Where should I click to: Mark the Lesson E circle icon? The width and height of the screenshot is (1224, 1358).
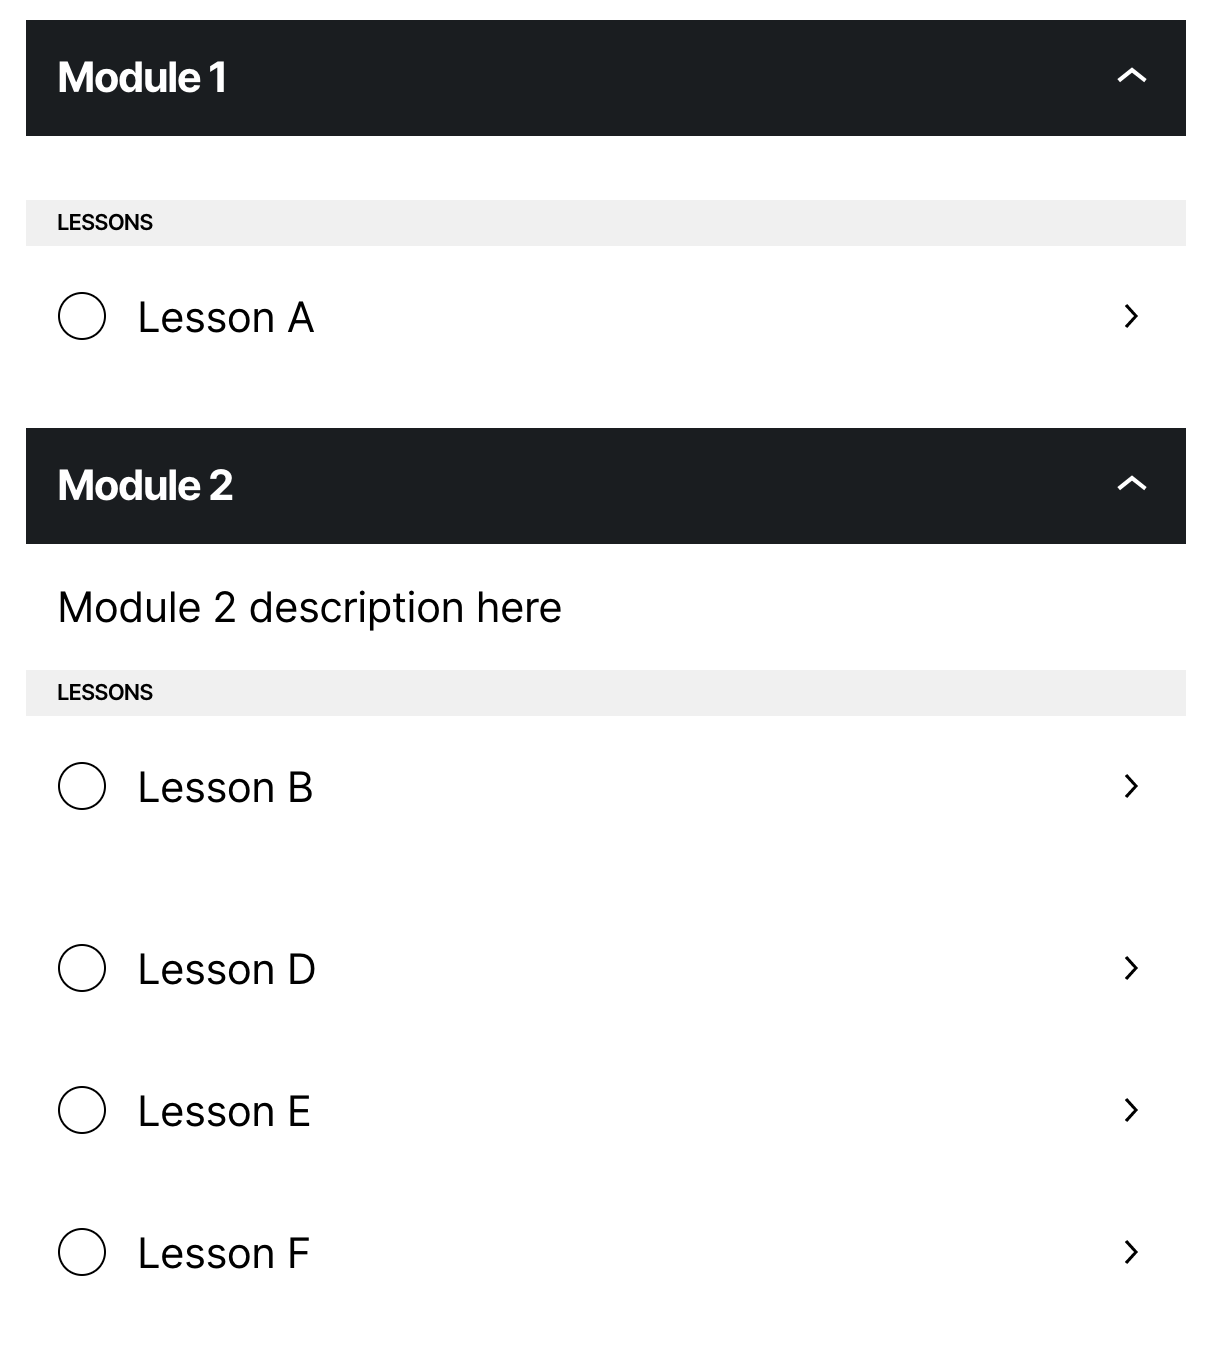coord(82,1110)
